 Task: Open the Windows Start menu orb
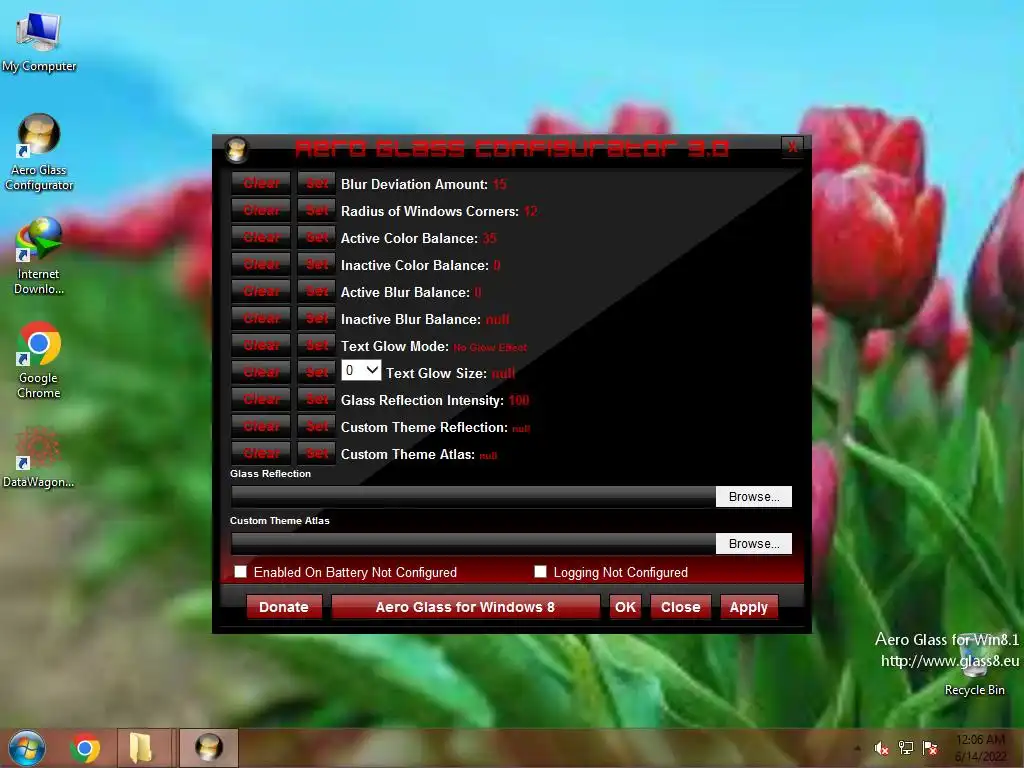[x=27, y=748]
